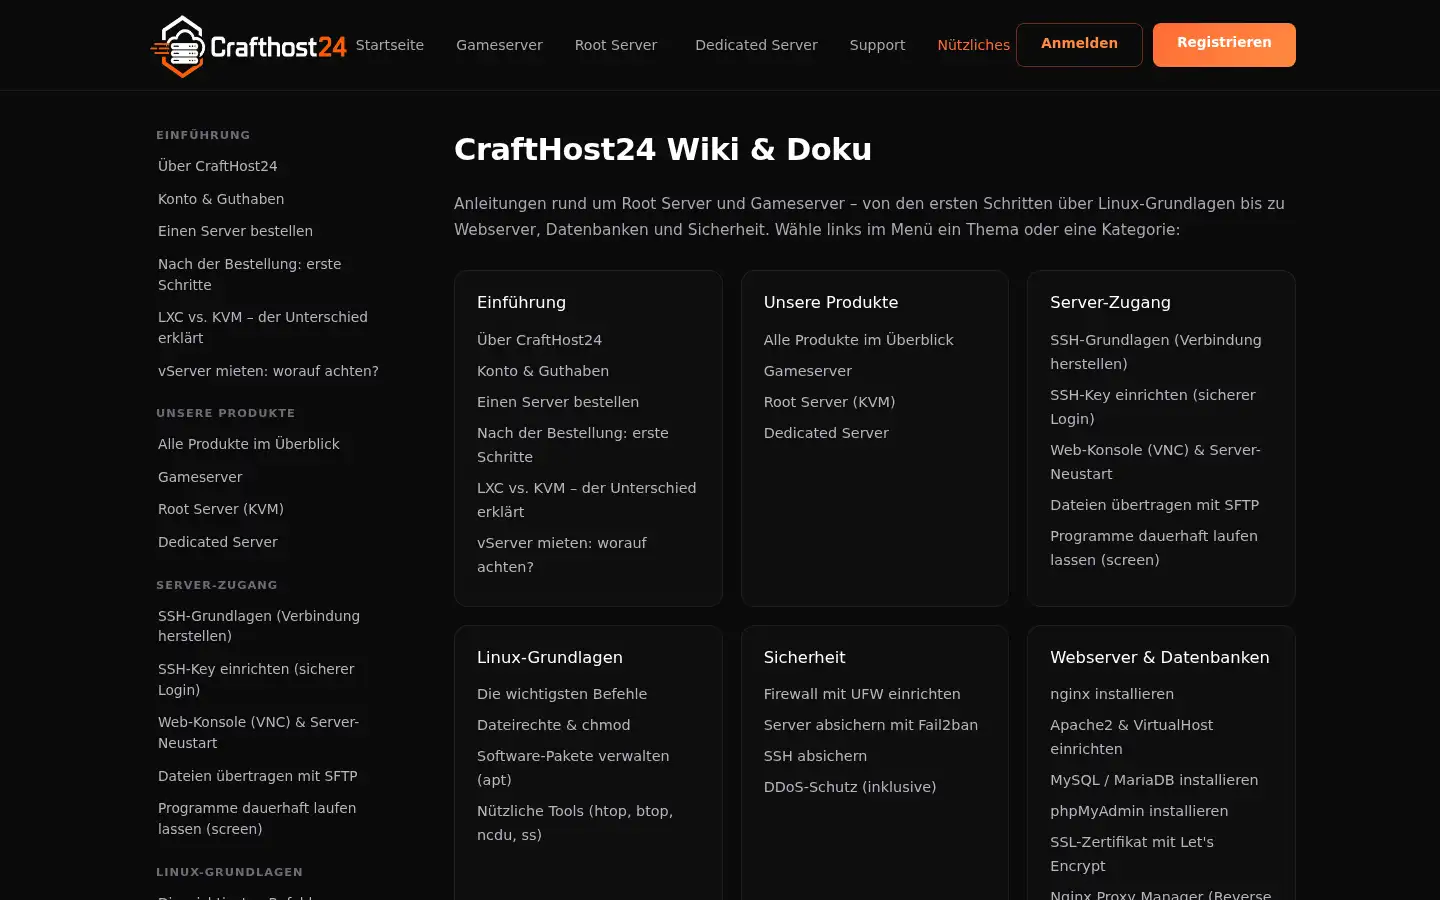Viewport: 1440px width, 900px height.
Task: Open Support in the top navigation
Action: [x=877, y=45]
